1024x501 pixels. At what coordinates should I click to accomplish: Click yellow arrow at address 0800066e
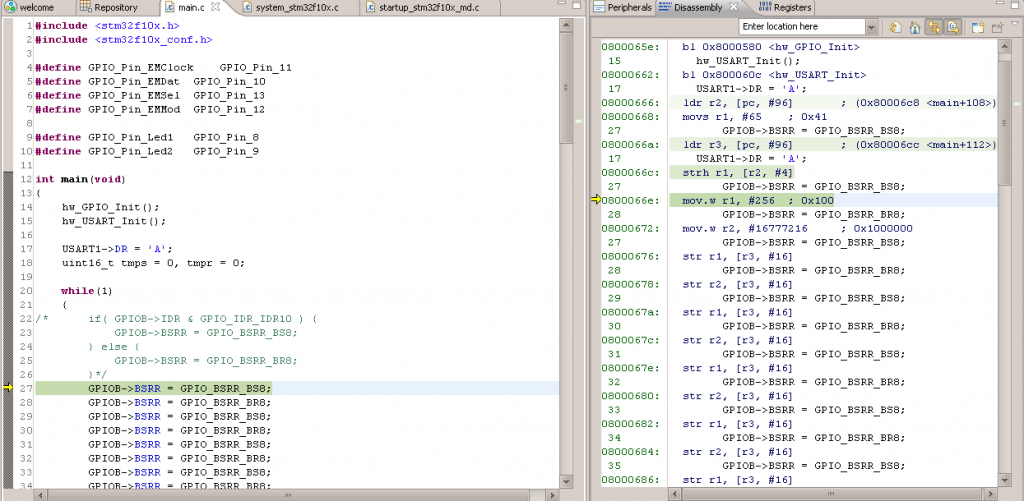point(596,200)
